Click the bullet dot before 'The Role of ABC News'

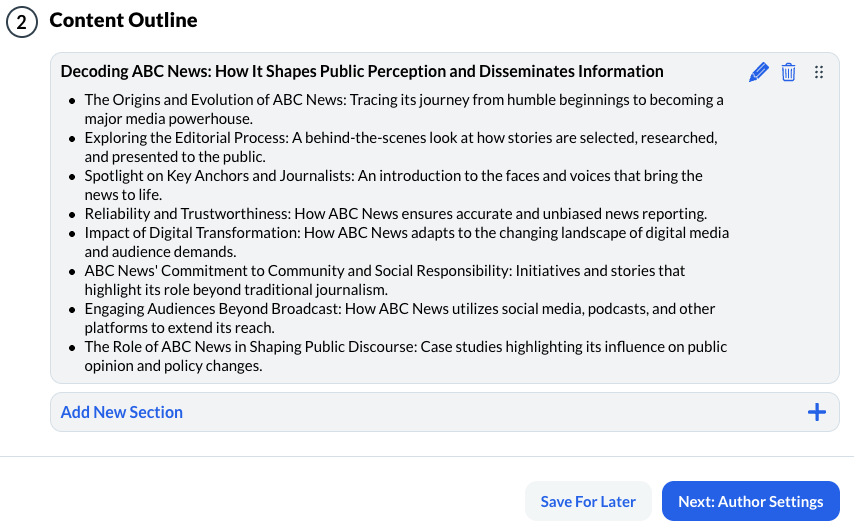pyautogui.click(x=72, y=347)
